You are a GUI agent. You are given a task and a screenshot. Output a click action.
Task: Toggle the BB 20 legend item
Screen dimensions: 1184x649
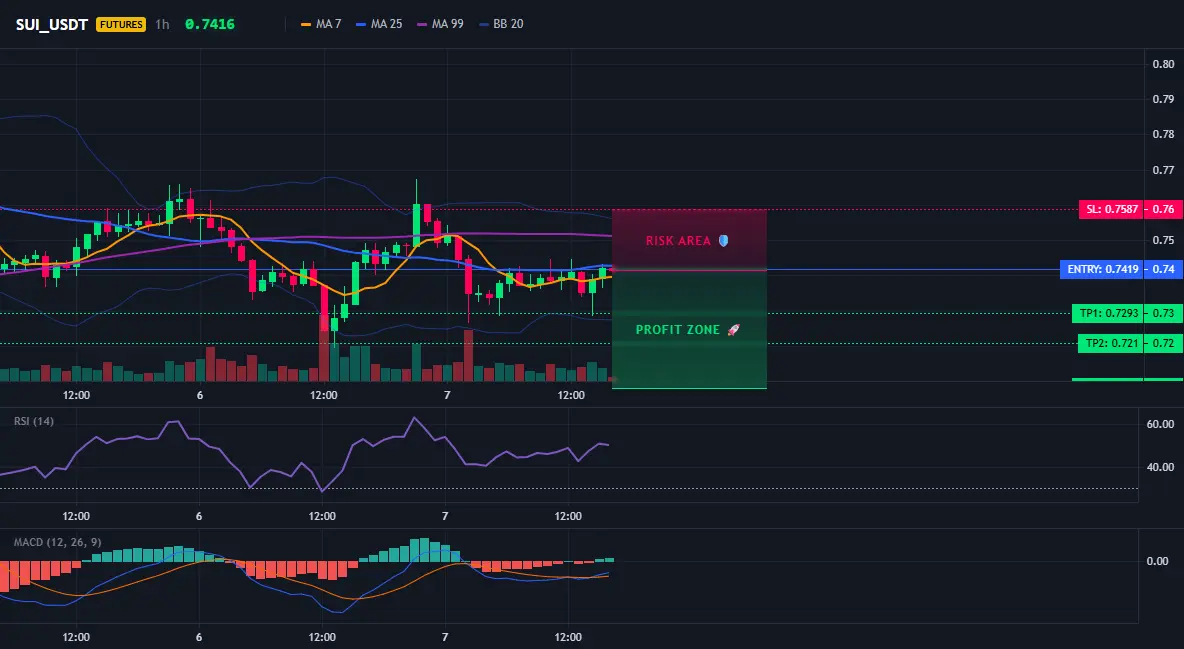[501, 24]
